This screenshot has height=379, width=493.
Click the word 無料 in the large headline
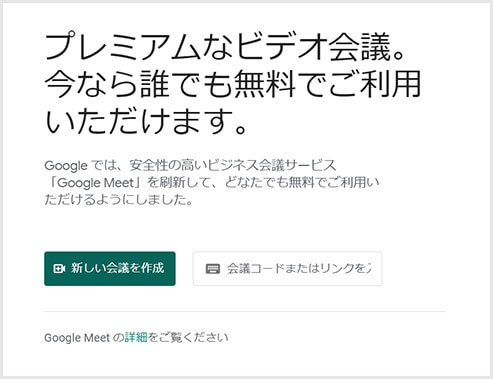265,84
